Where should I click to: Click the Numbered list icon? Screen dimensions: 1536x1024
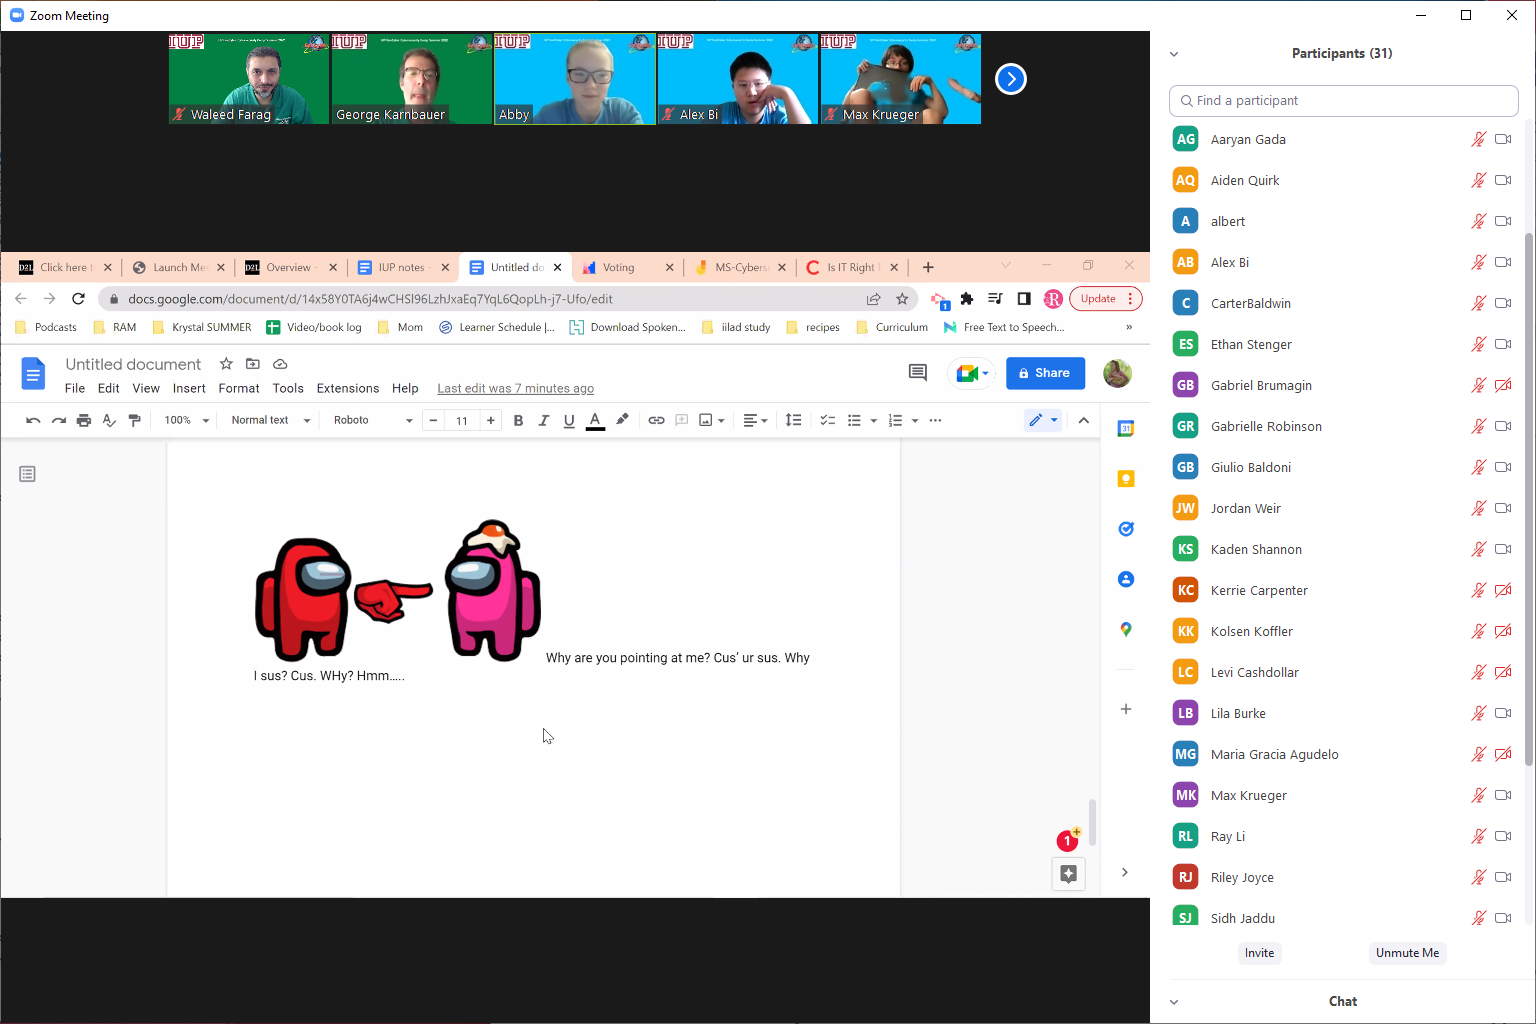[x=895, y=421]
